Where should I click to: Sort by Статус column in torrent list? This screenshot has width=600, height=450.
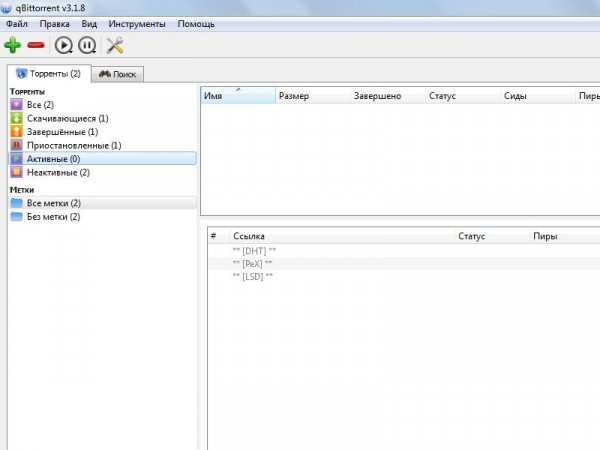pos(463,96)
